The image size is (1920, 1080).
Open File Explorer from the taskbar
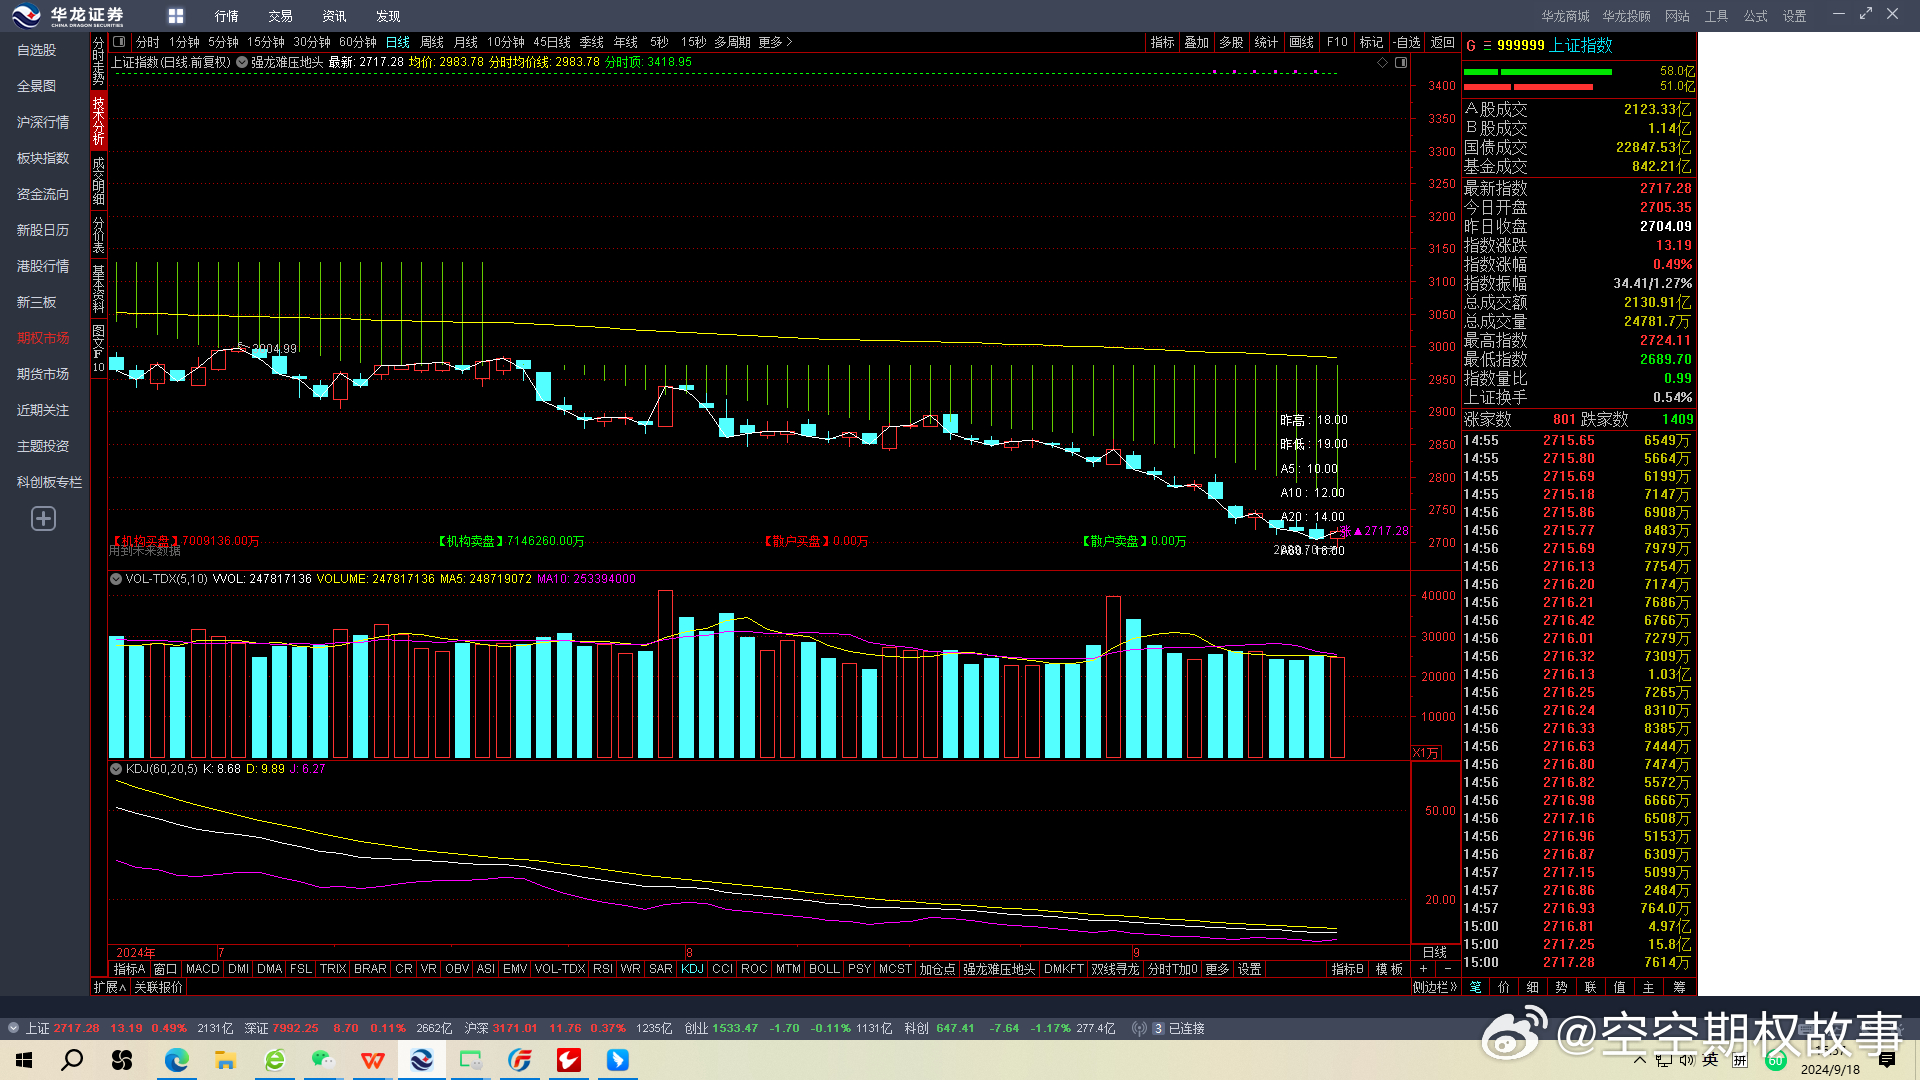click(x=225, y=1060)
